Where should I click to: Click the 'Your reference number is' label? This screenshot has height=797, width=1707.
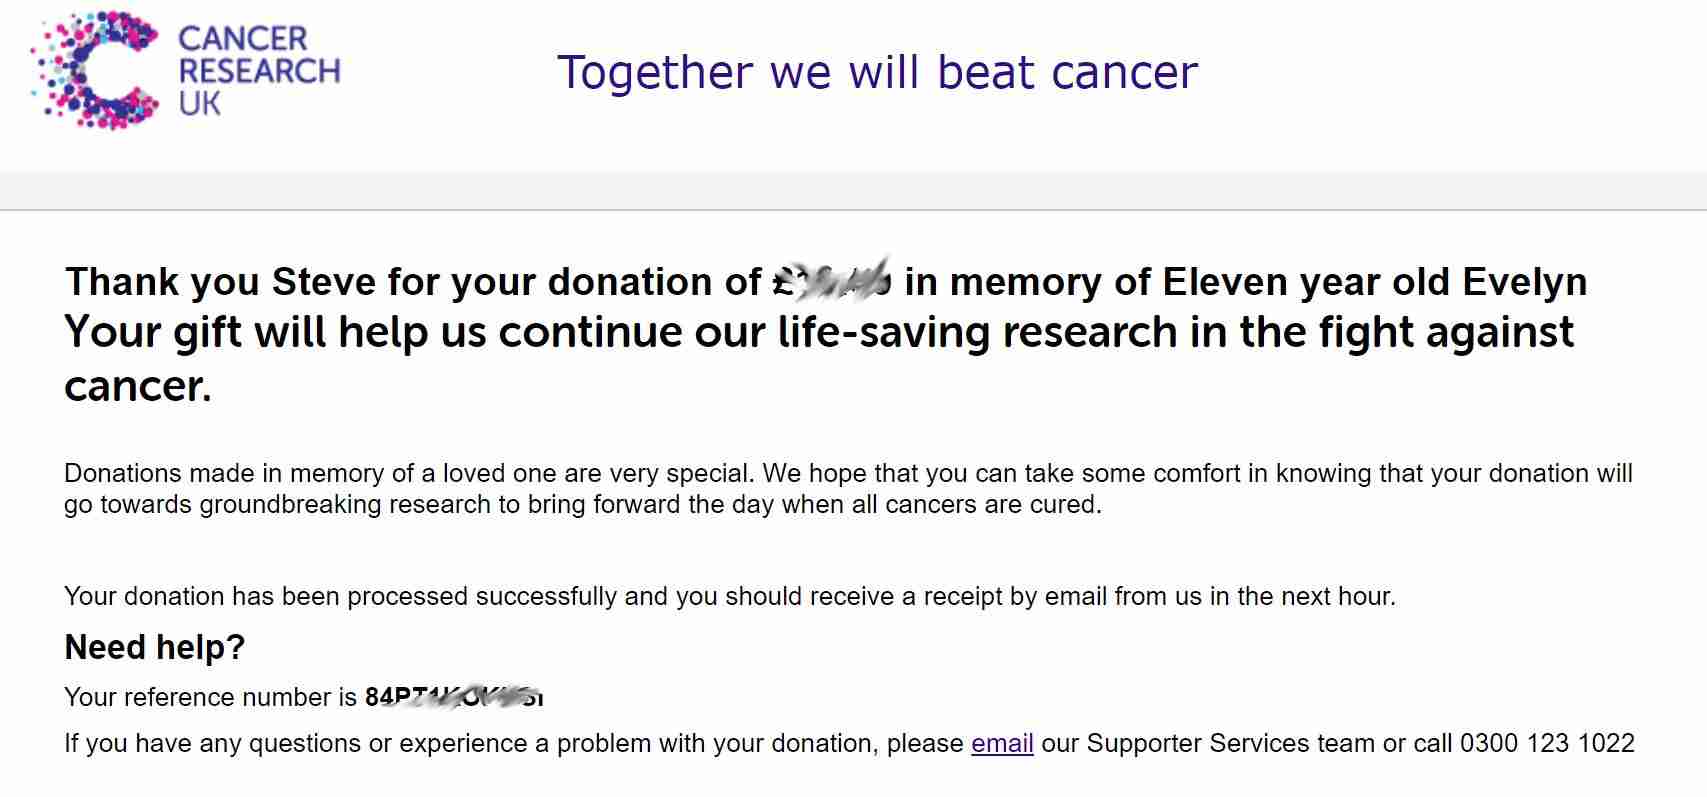210,697
